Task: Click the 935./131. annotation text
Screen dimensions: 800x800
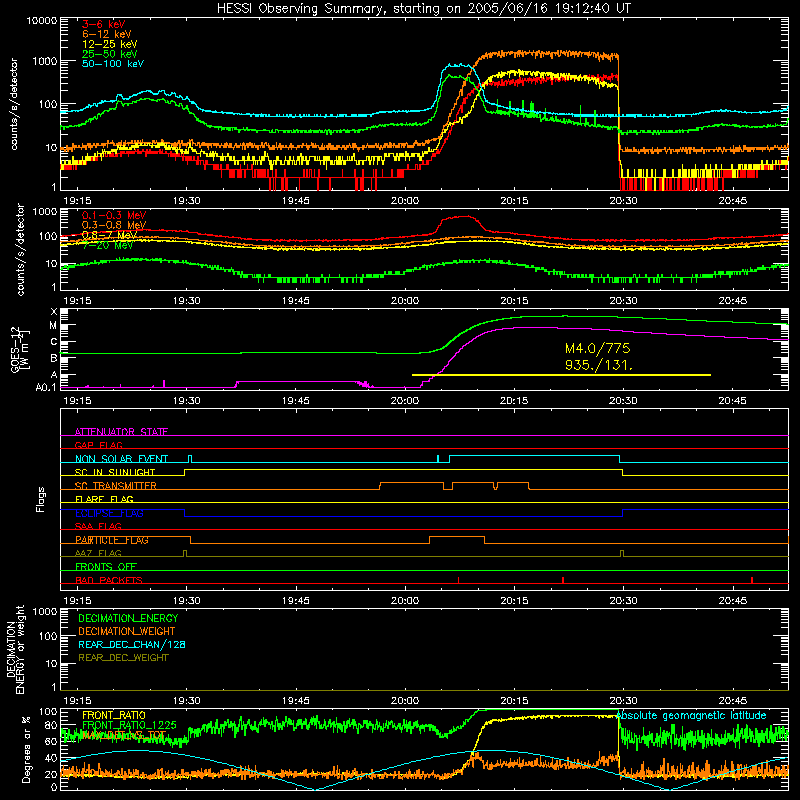Action: (598, 365)
